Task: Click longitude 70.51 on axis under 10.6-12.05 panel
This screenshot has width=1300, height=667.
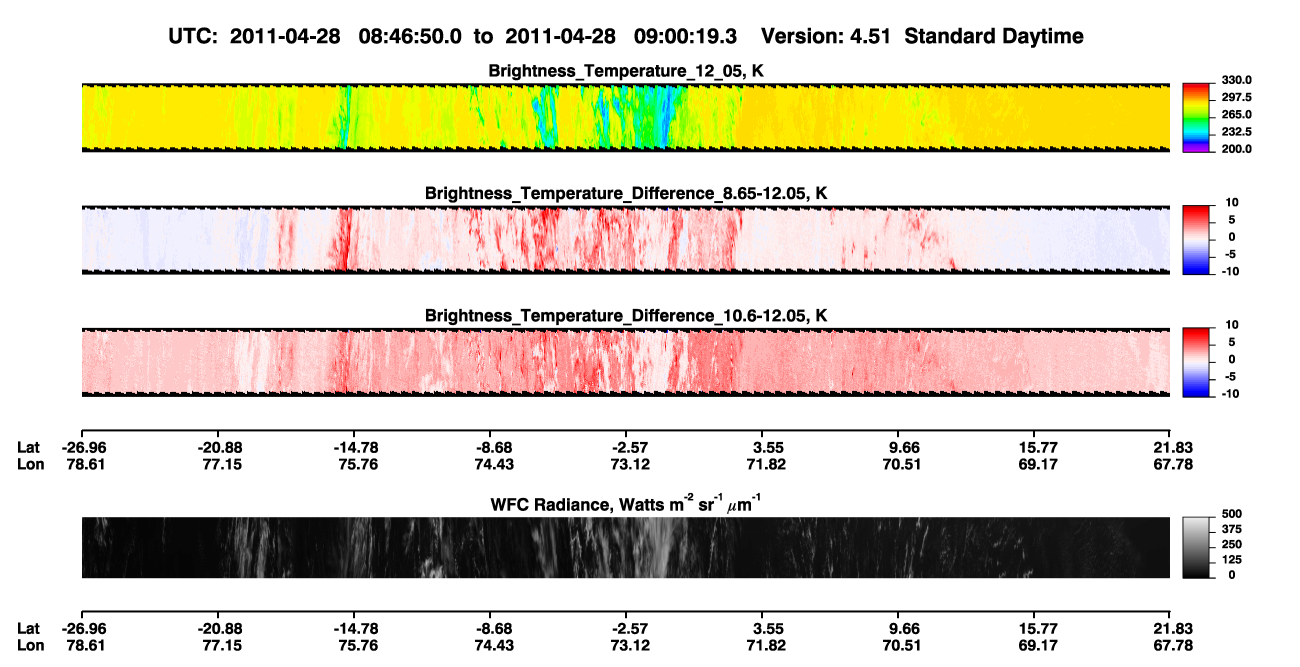Action: click(900, 463)
